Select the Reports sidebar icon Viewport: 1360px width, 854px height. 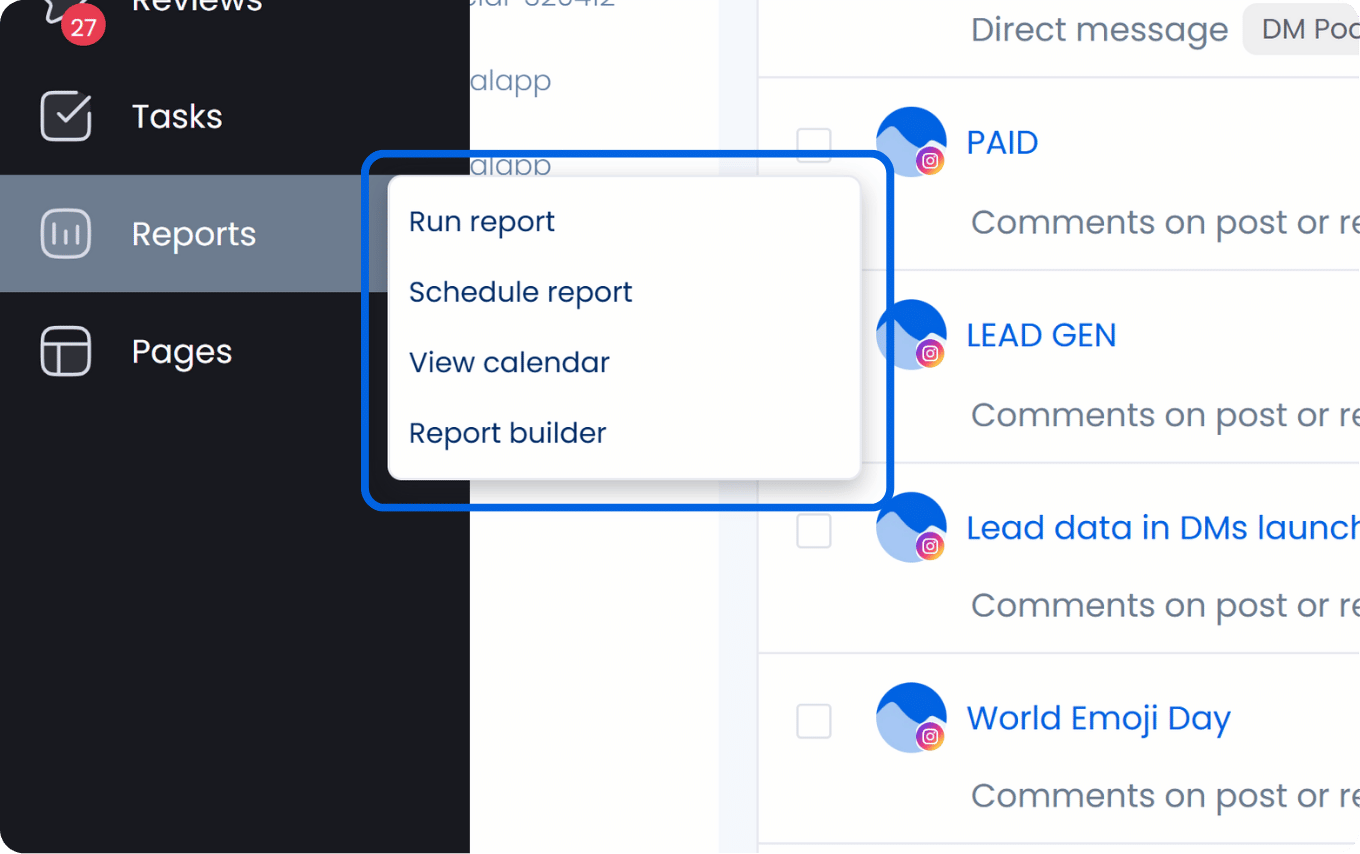pyautogui.click(x=64, y=233)
